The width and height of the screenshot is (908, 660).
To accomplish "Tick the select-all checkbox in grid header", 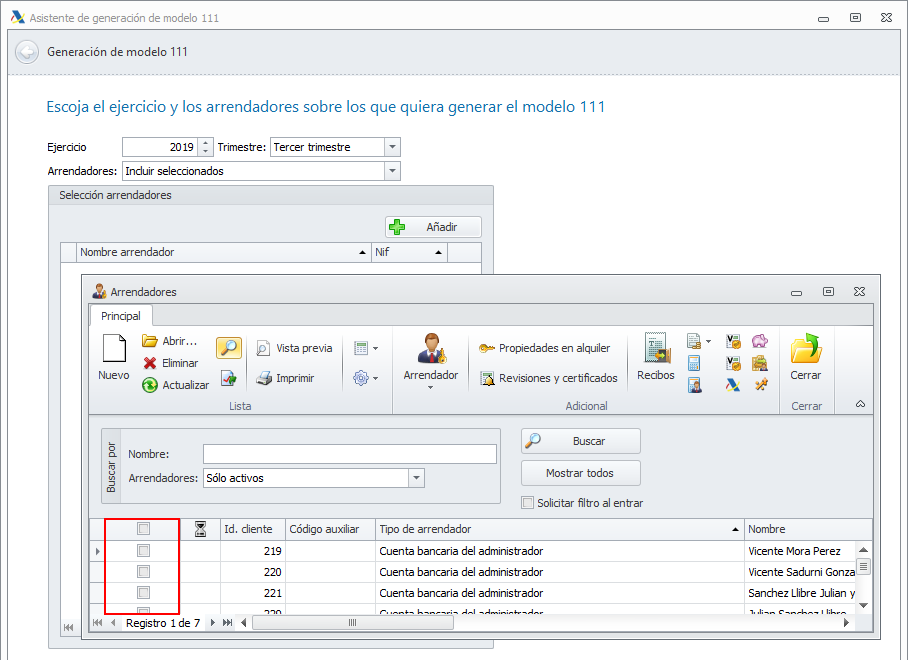I will (x=144, y=529).
